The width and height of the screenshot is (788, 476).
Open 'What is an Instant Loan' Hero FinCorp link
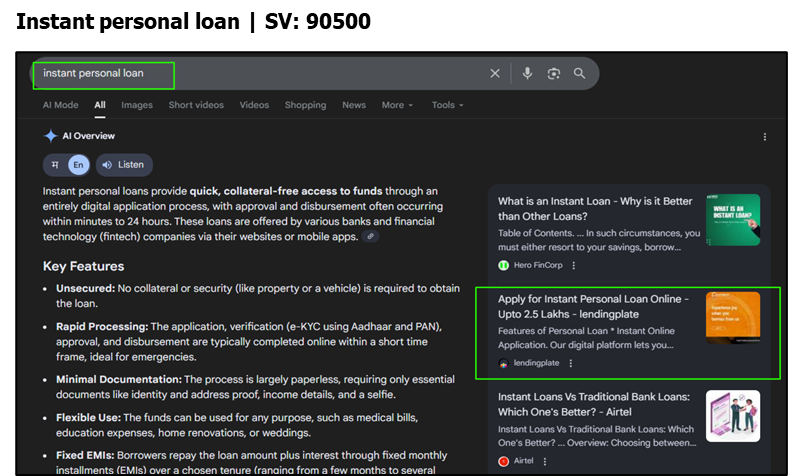click(593, 208)
